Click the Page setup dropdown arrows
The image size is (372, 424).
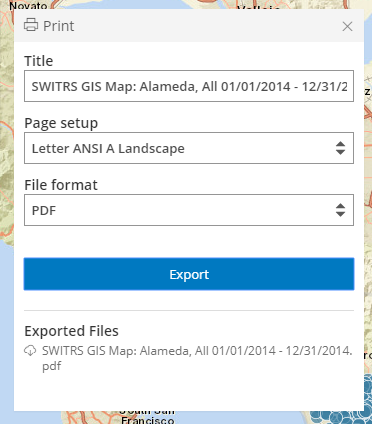point(340,148)
